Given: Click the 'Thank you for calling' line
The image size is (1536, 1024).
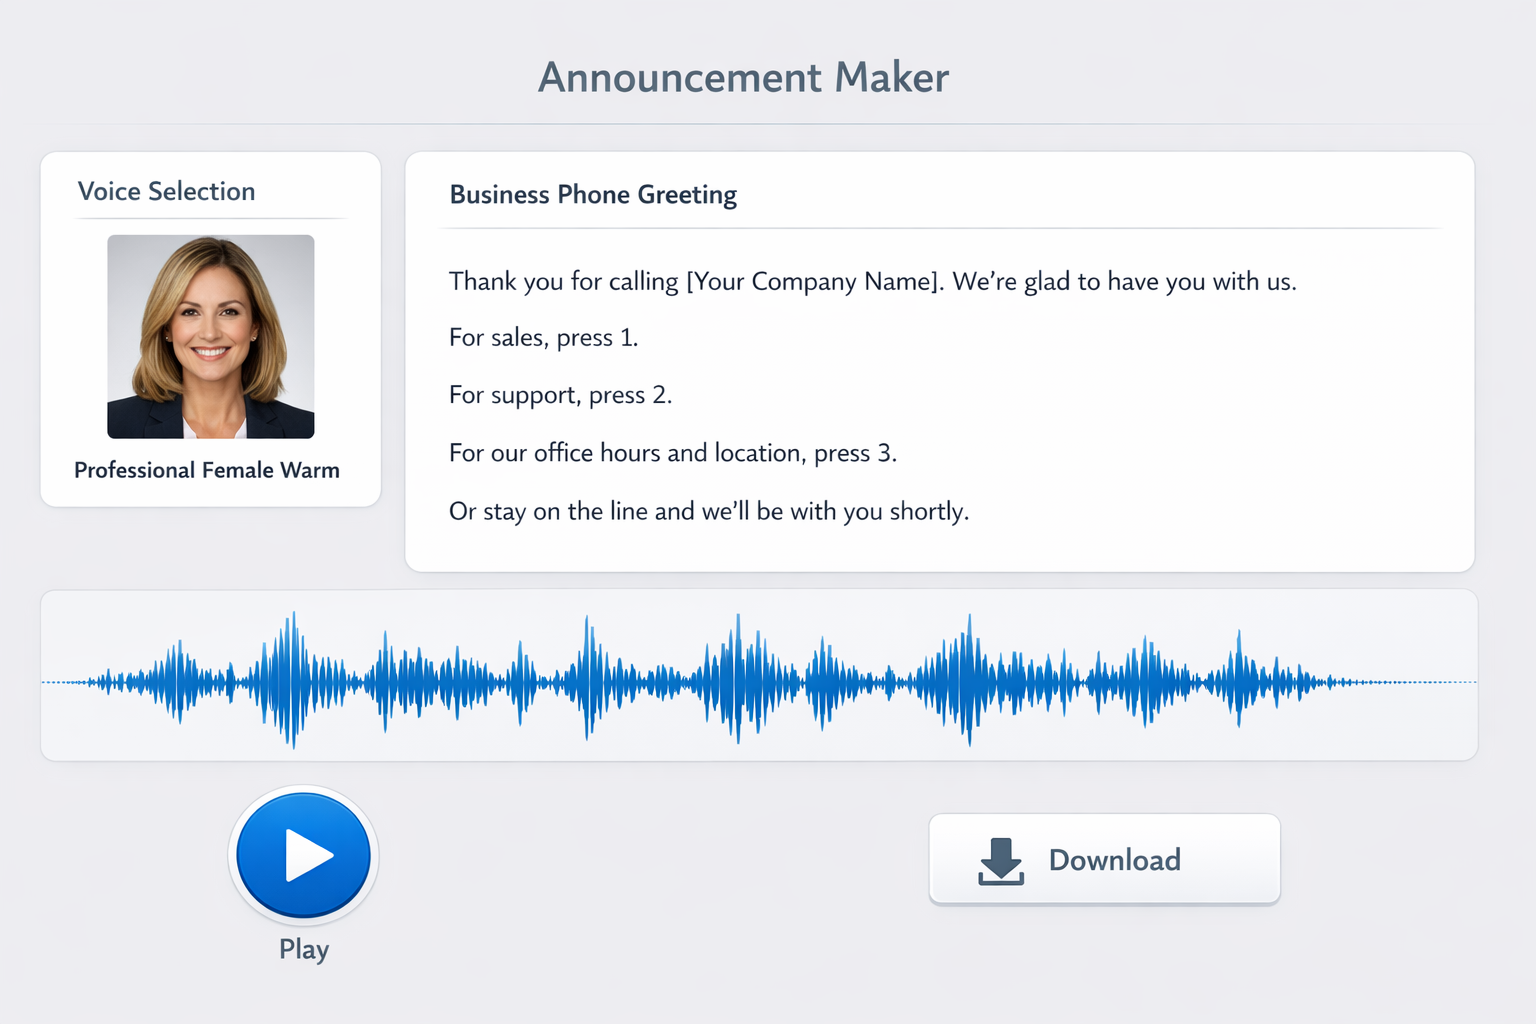Looking at the screenshot, I should pos(872,281).
